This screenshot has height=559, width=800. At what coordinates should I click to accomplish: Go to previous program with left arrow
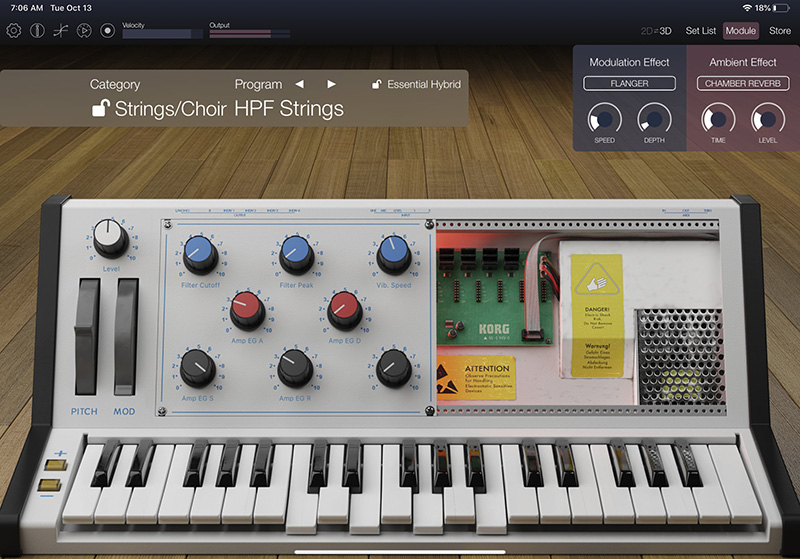tap(299, 84)
